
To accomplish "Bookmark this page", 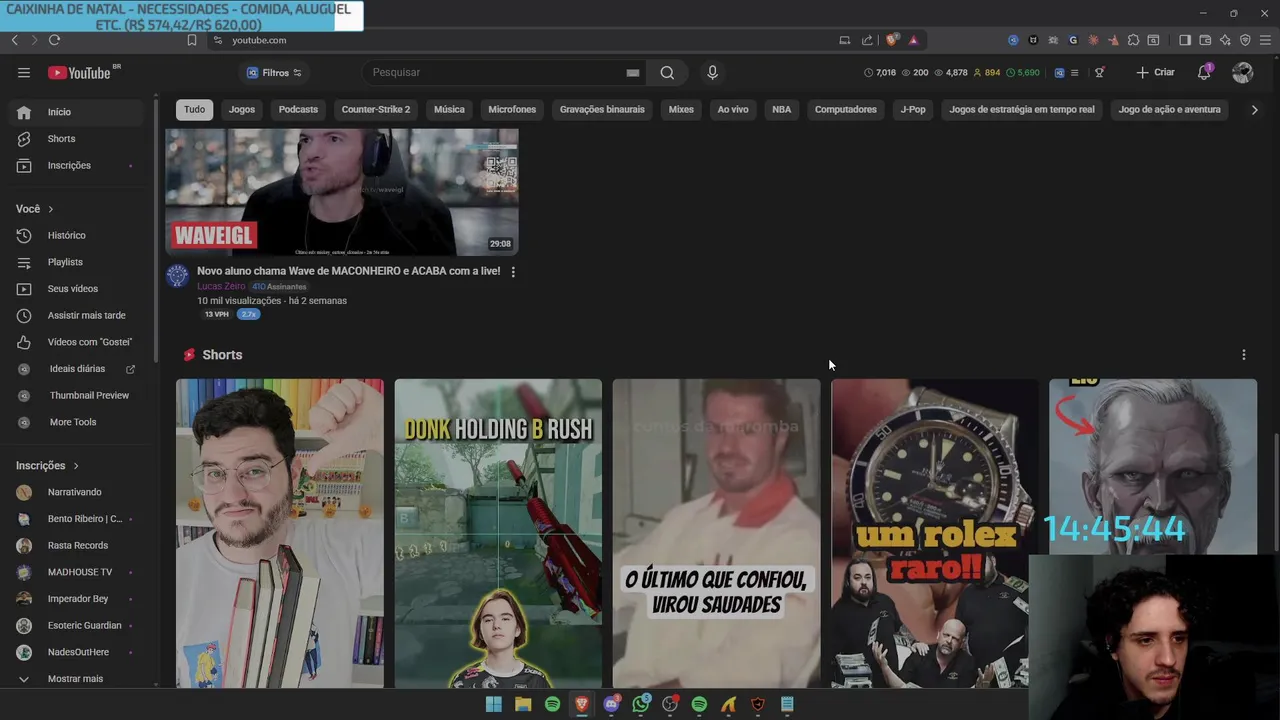I will tap(192, 40).
